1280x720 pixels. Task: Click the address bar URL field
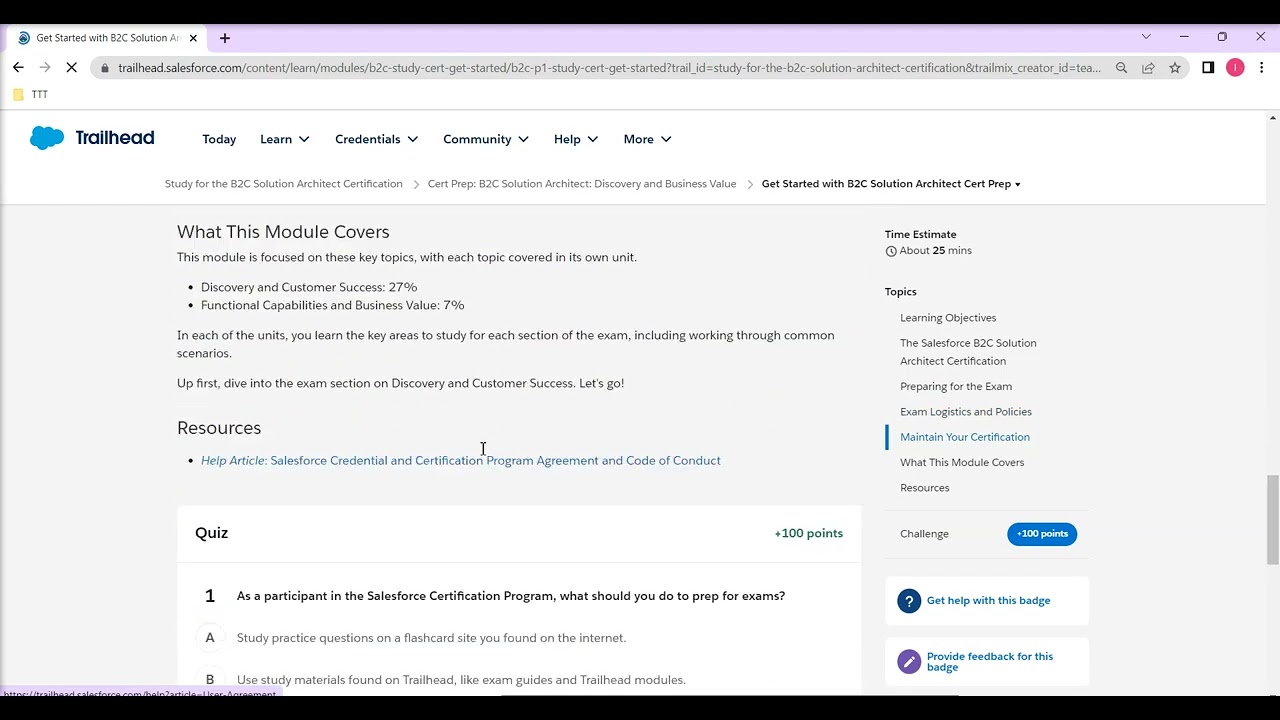pos(609,68)
